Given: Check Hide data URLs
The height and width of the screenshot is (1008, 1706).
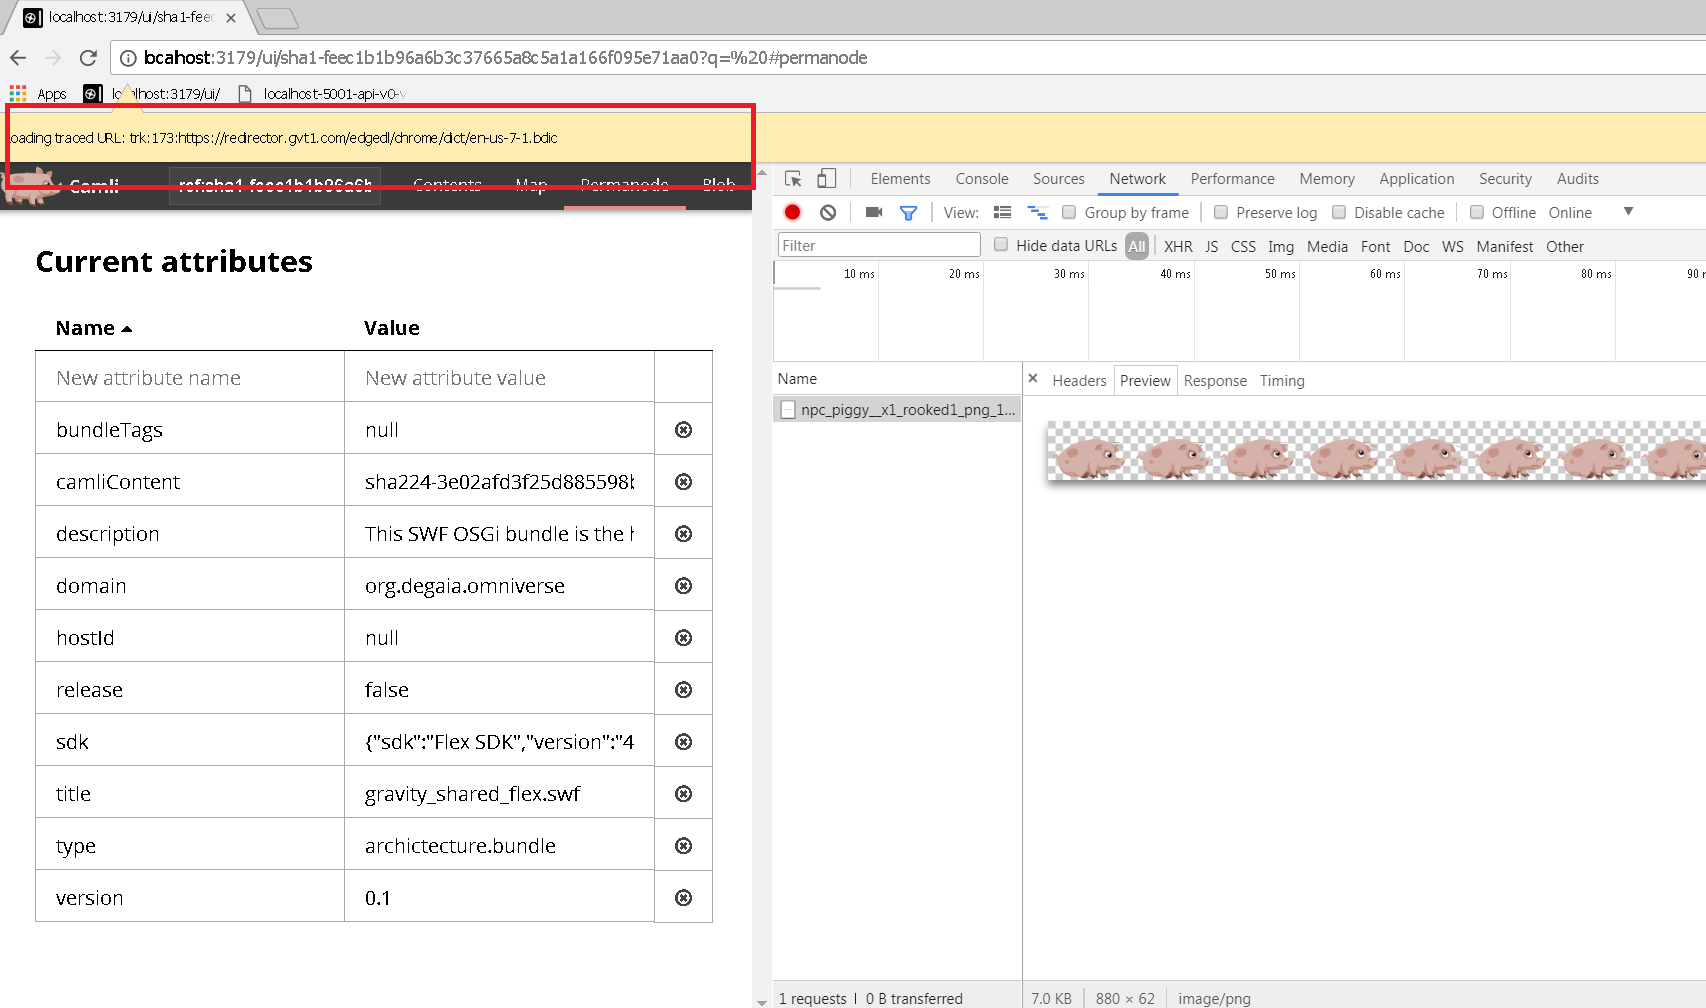Looking at the screenshot, I should tap(1001, 245).
